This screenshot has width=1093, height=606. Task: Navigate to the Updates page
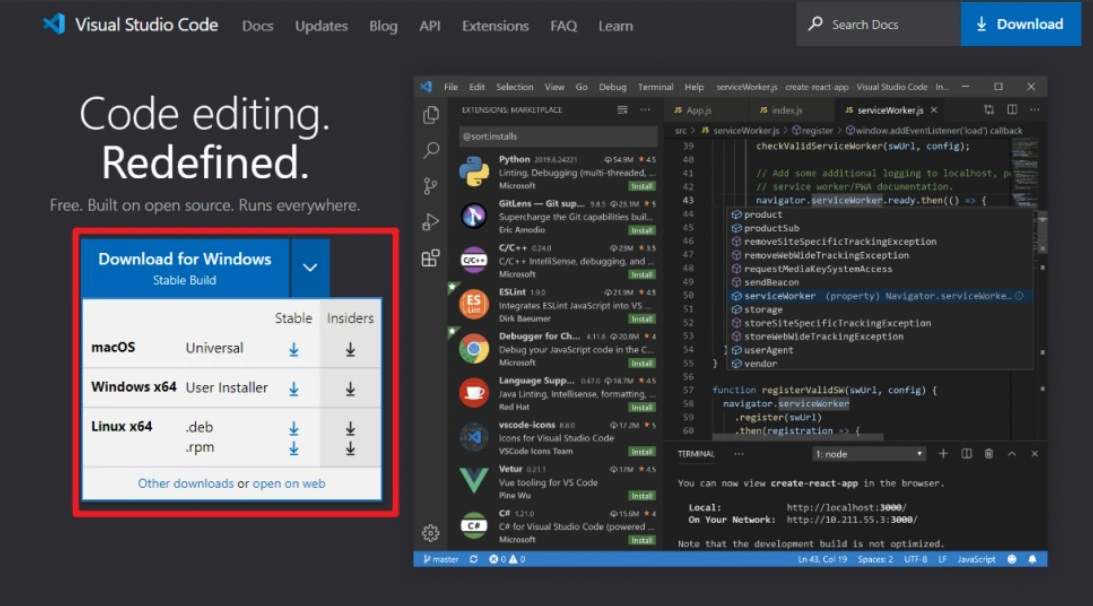(x=321, y=26)
